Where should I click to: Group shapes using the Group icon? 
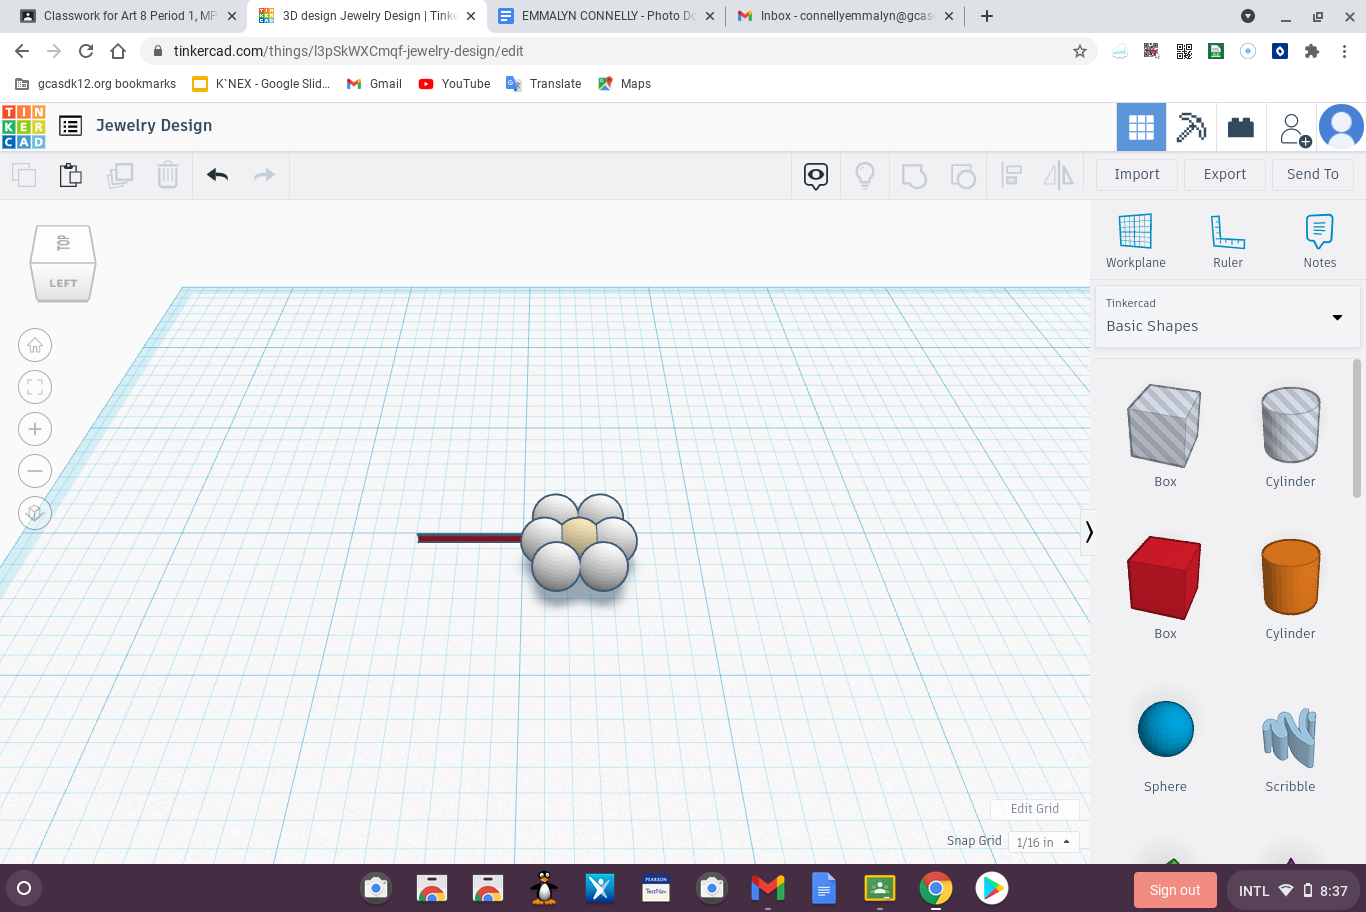pos(914,175)
